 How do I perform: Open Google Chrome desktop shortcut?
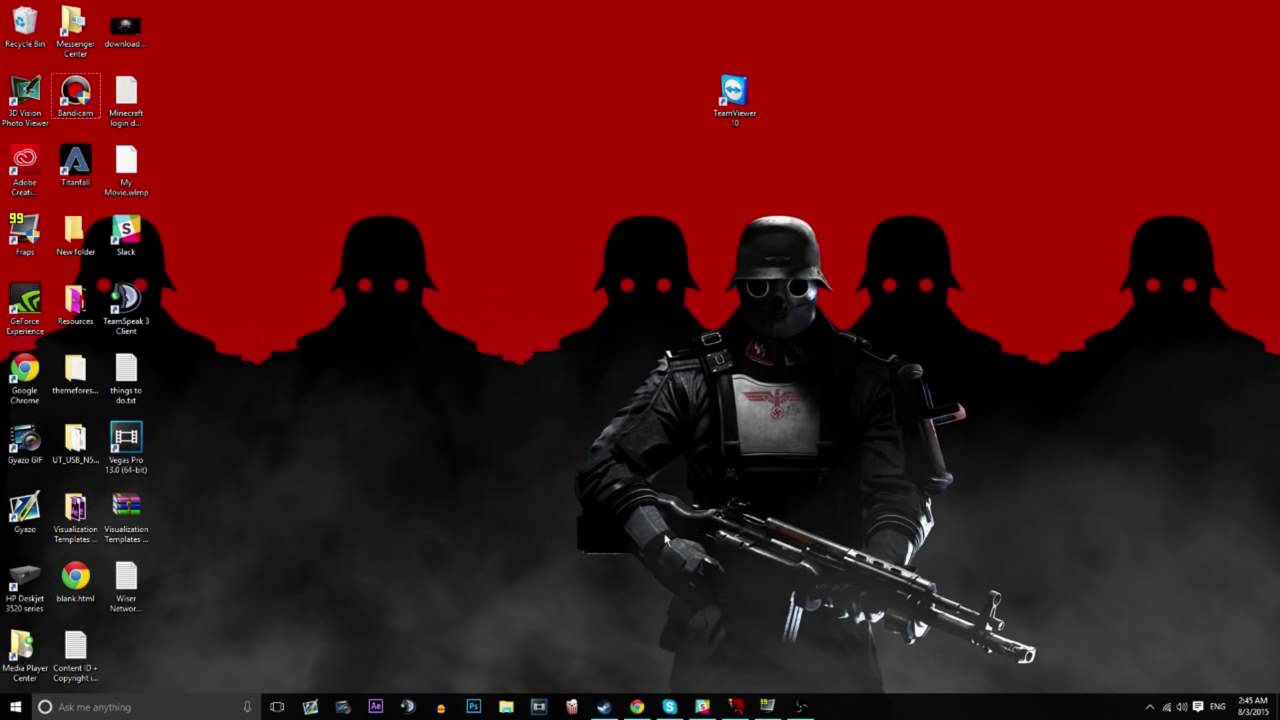(25, 379)
